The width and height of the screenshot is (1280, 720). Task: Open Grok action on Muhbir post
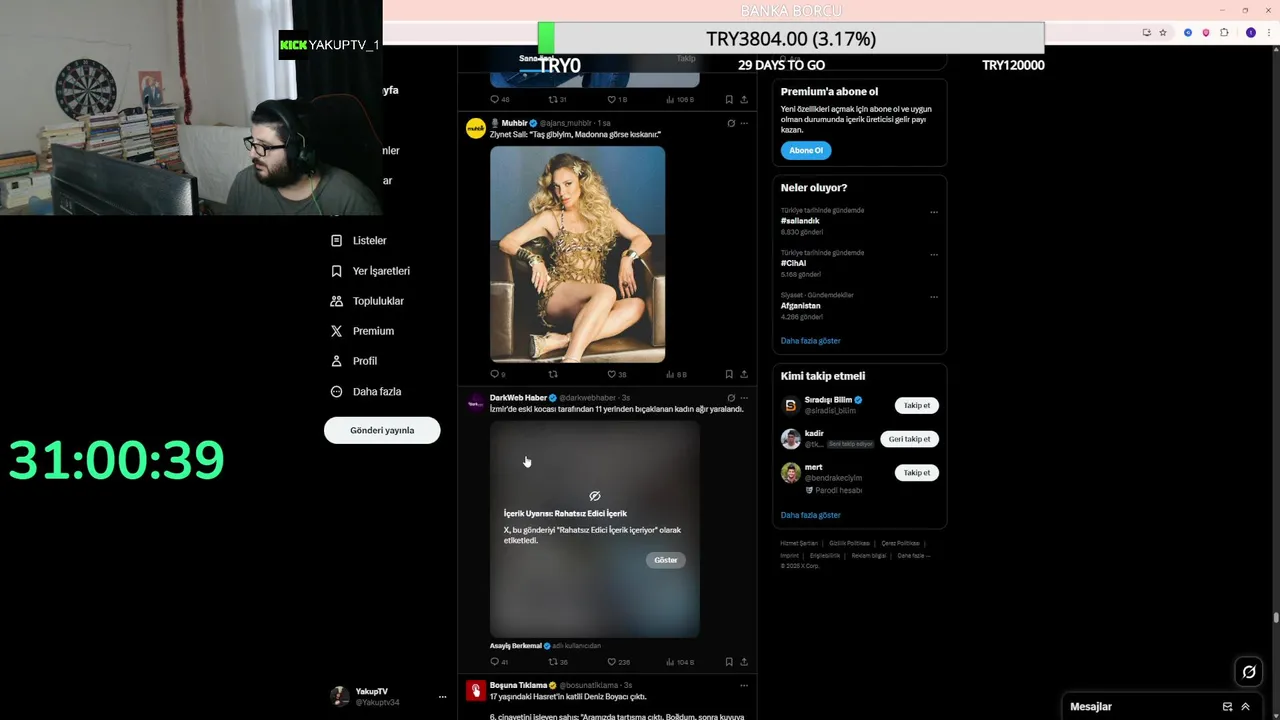731,123
